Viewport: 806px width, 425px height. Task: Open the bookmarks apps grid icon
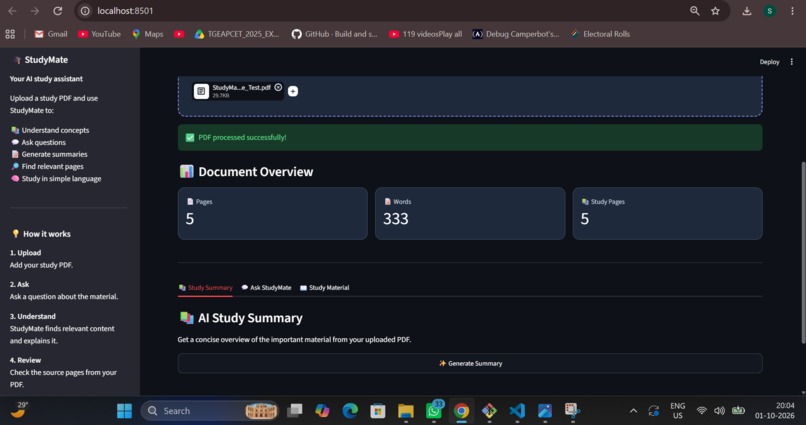point(10,34)
